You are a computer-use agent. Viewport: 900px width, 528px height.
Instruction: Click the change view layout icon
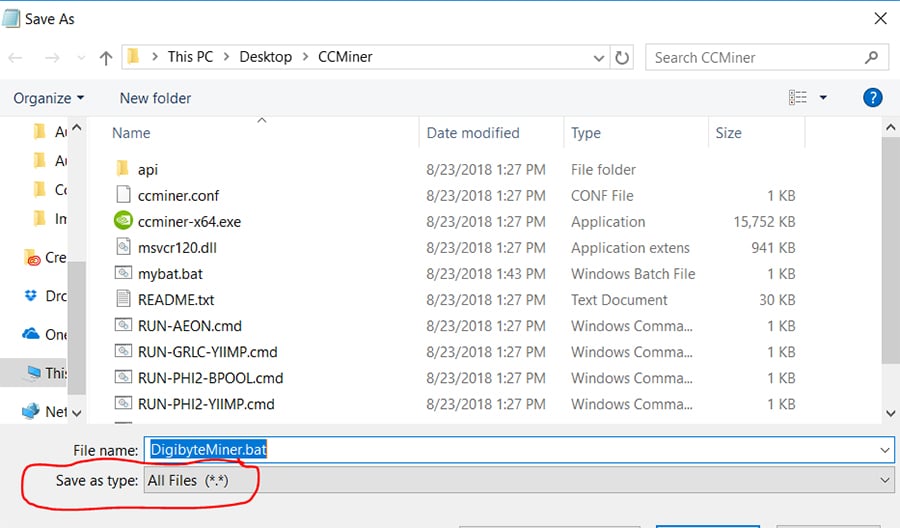(x=798, y=97)
